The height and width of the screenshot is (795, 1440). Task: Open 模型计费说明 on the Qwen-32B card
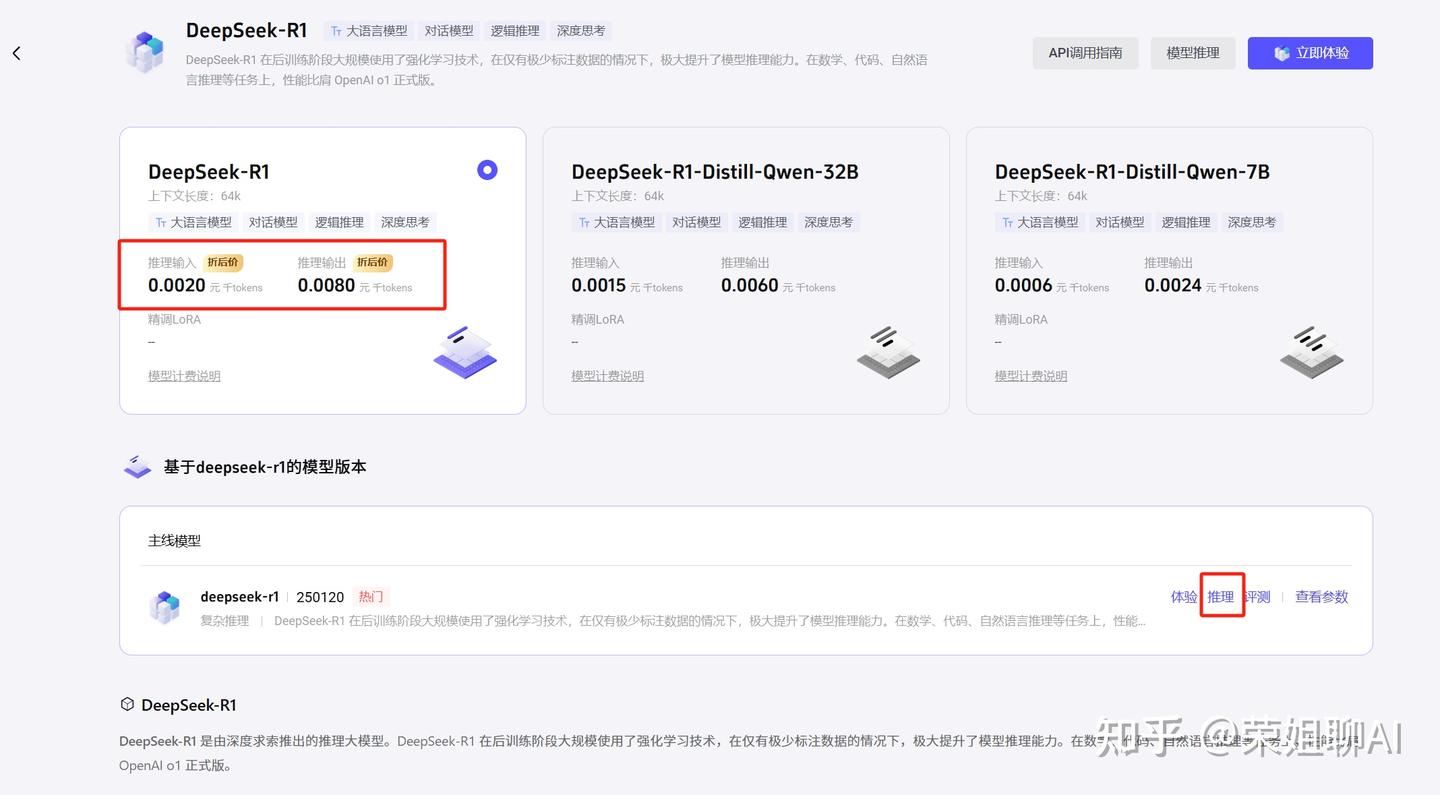coord(607,375)
